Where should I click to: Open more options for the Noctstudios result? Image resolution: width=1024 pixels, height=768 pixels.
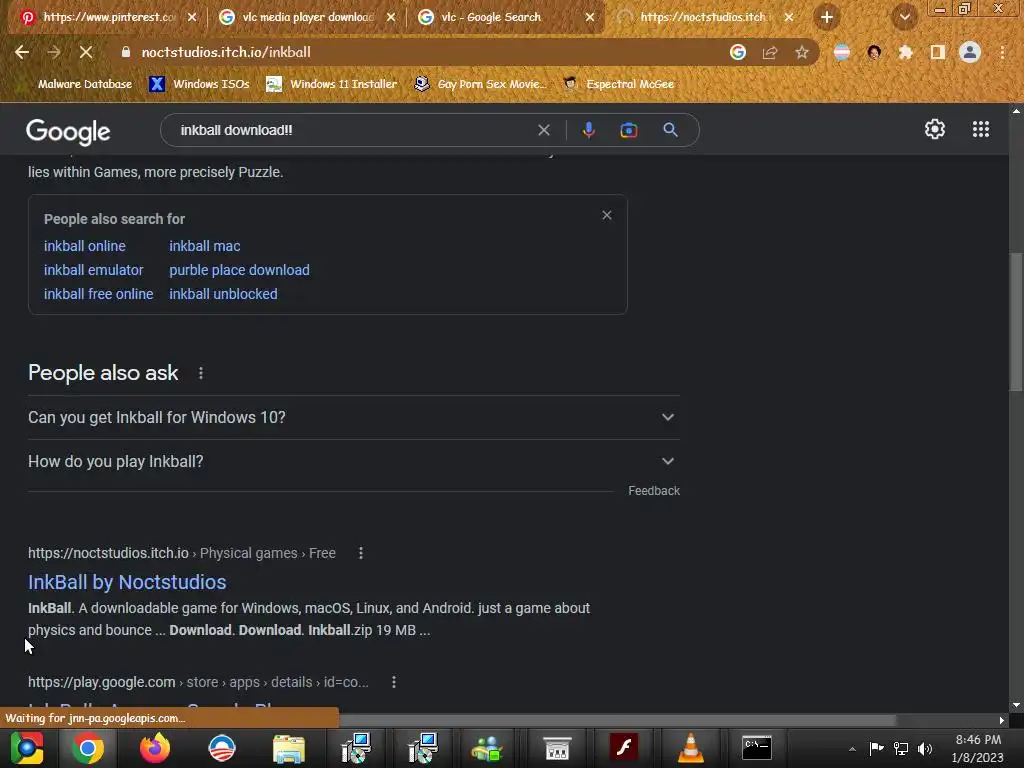click(x=360, y=553)
